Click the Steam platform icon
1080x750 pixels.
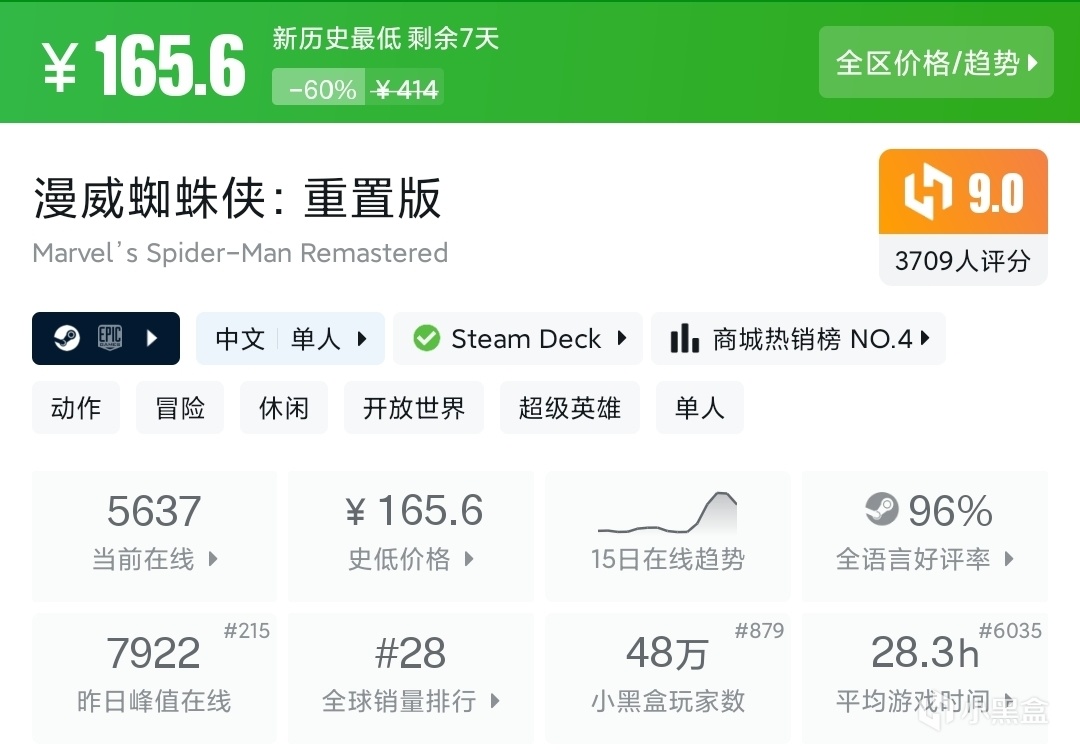click(67, 338)
